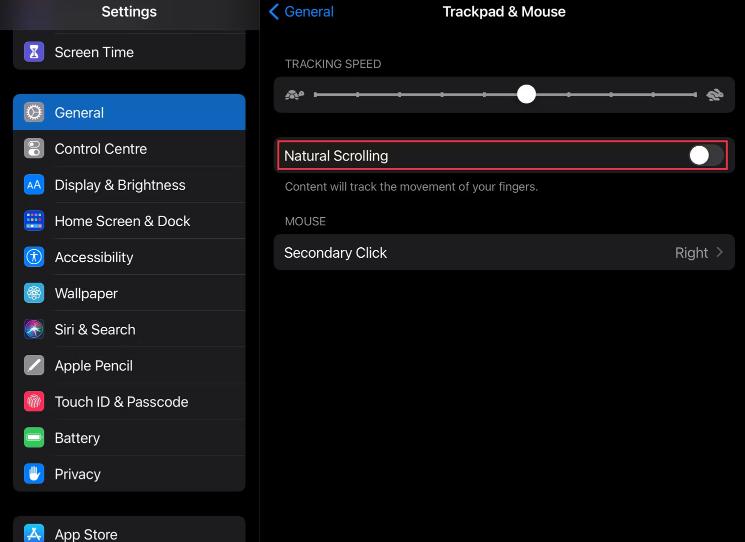
Task: Go back to General with the chevron
Action: point(274,11)
